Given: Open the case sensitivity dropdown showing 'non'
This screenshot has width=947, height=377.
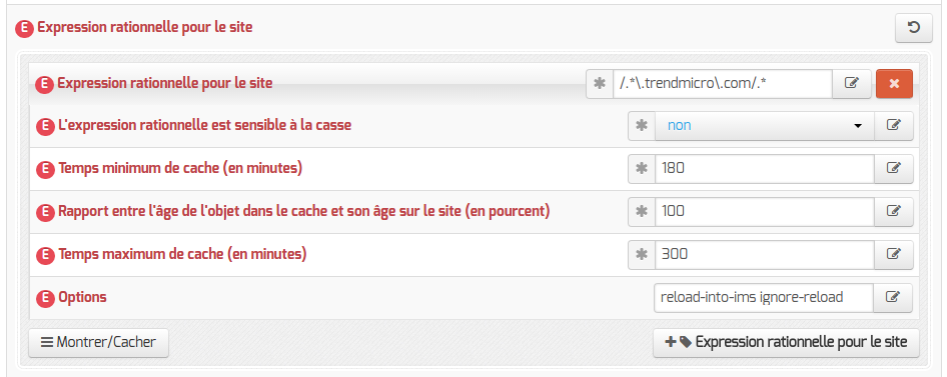Looking at the screenshot, I should (765, 126).
